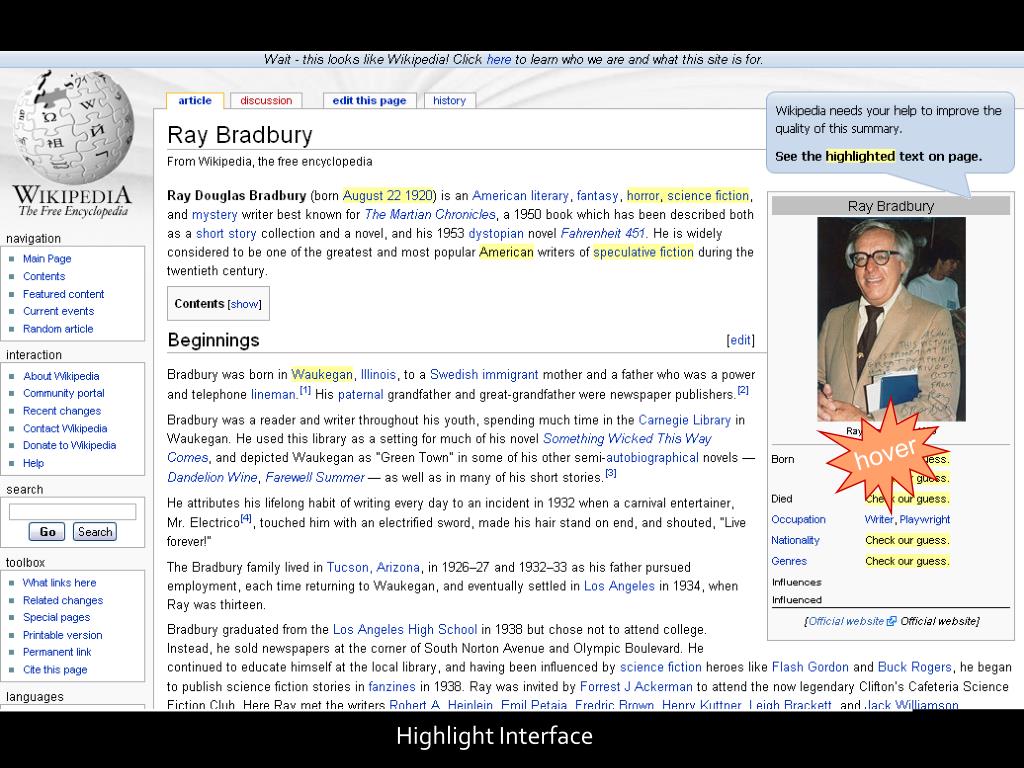Switch to the article tab

195,101
